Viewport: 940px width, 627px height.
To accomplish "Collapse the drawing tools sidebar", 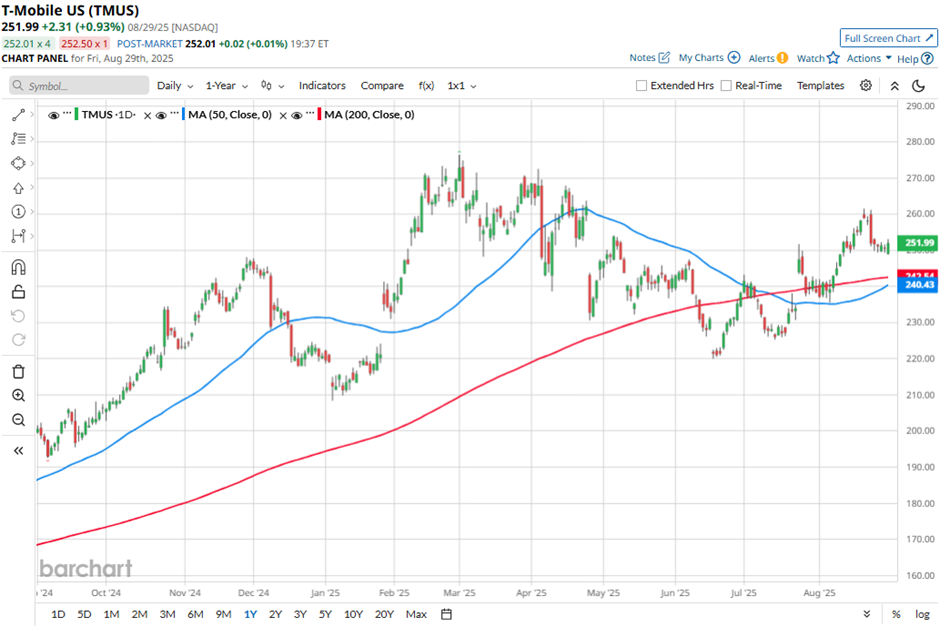I will [18, 451].
